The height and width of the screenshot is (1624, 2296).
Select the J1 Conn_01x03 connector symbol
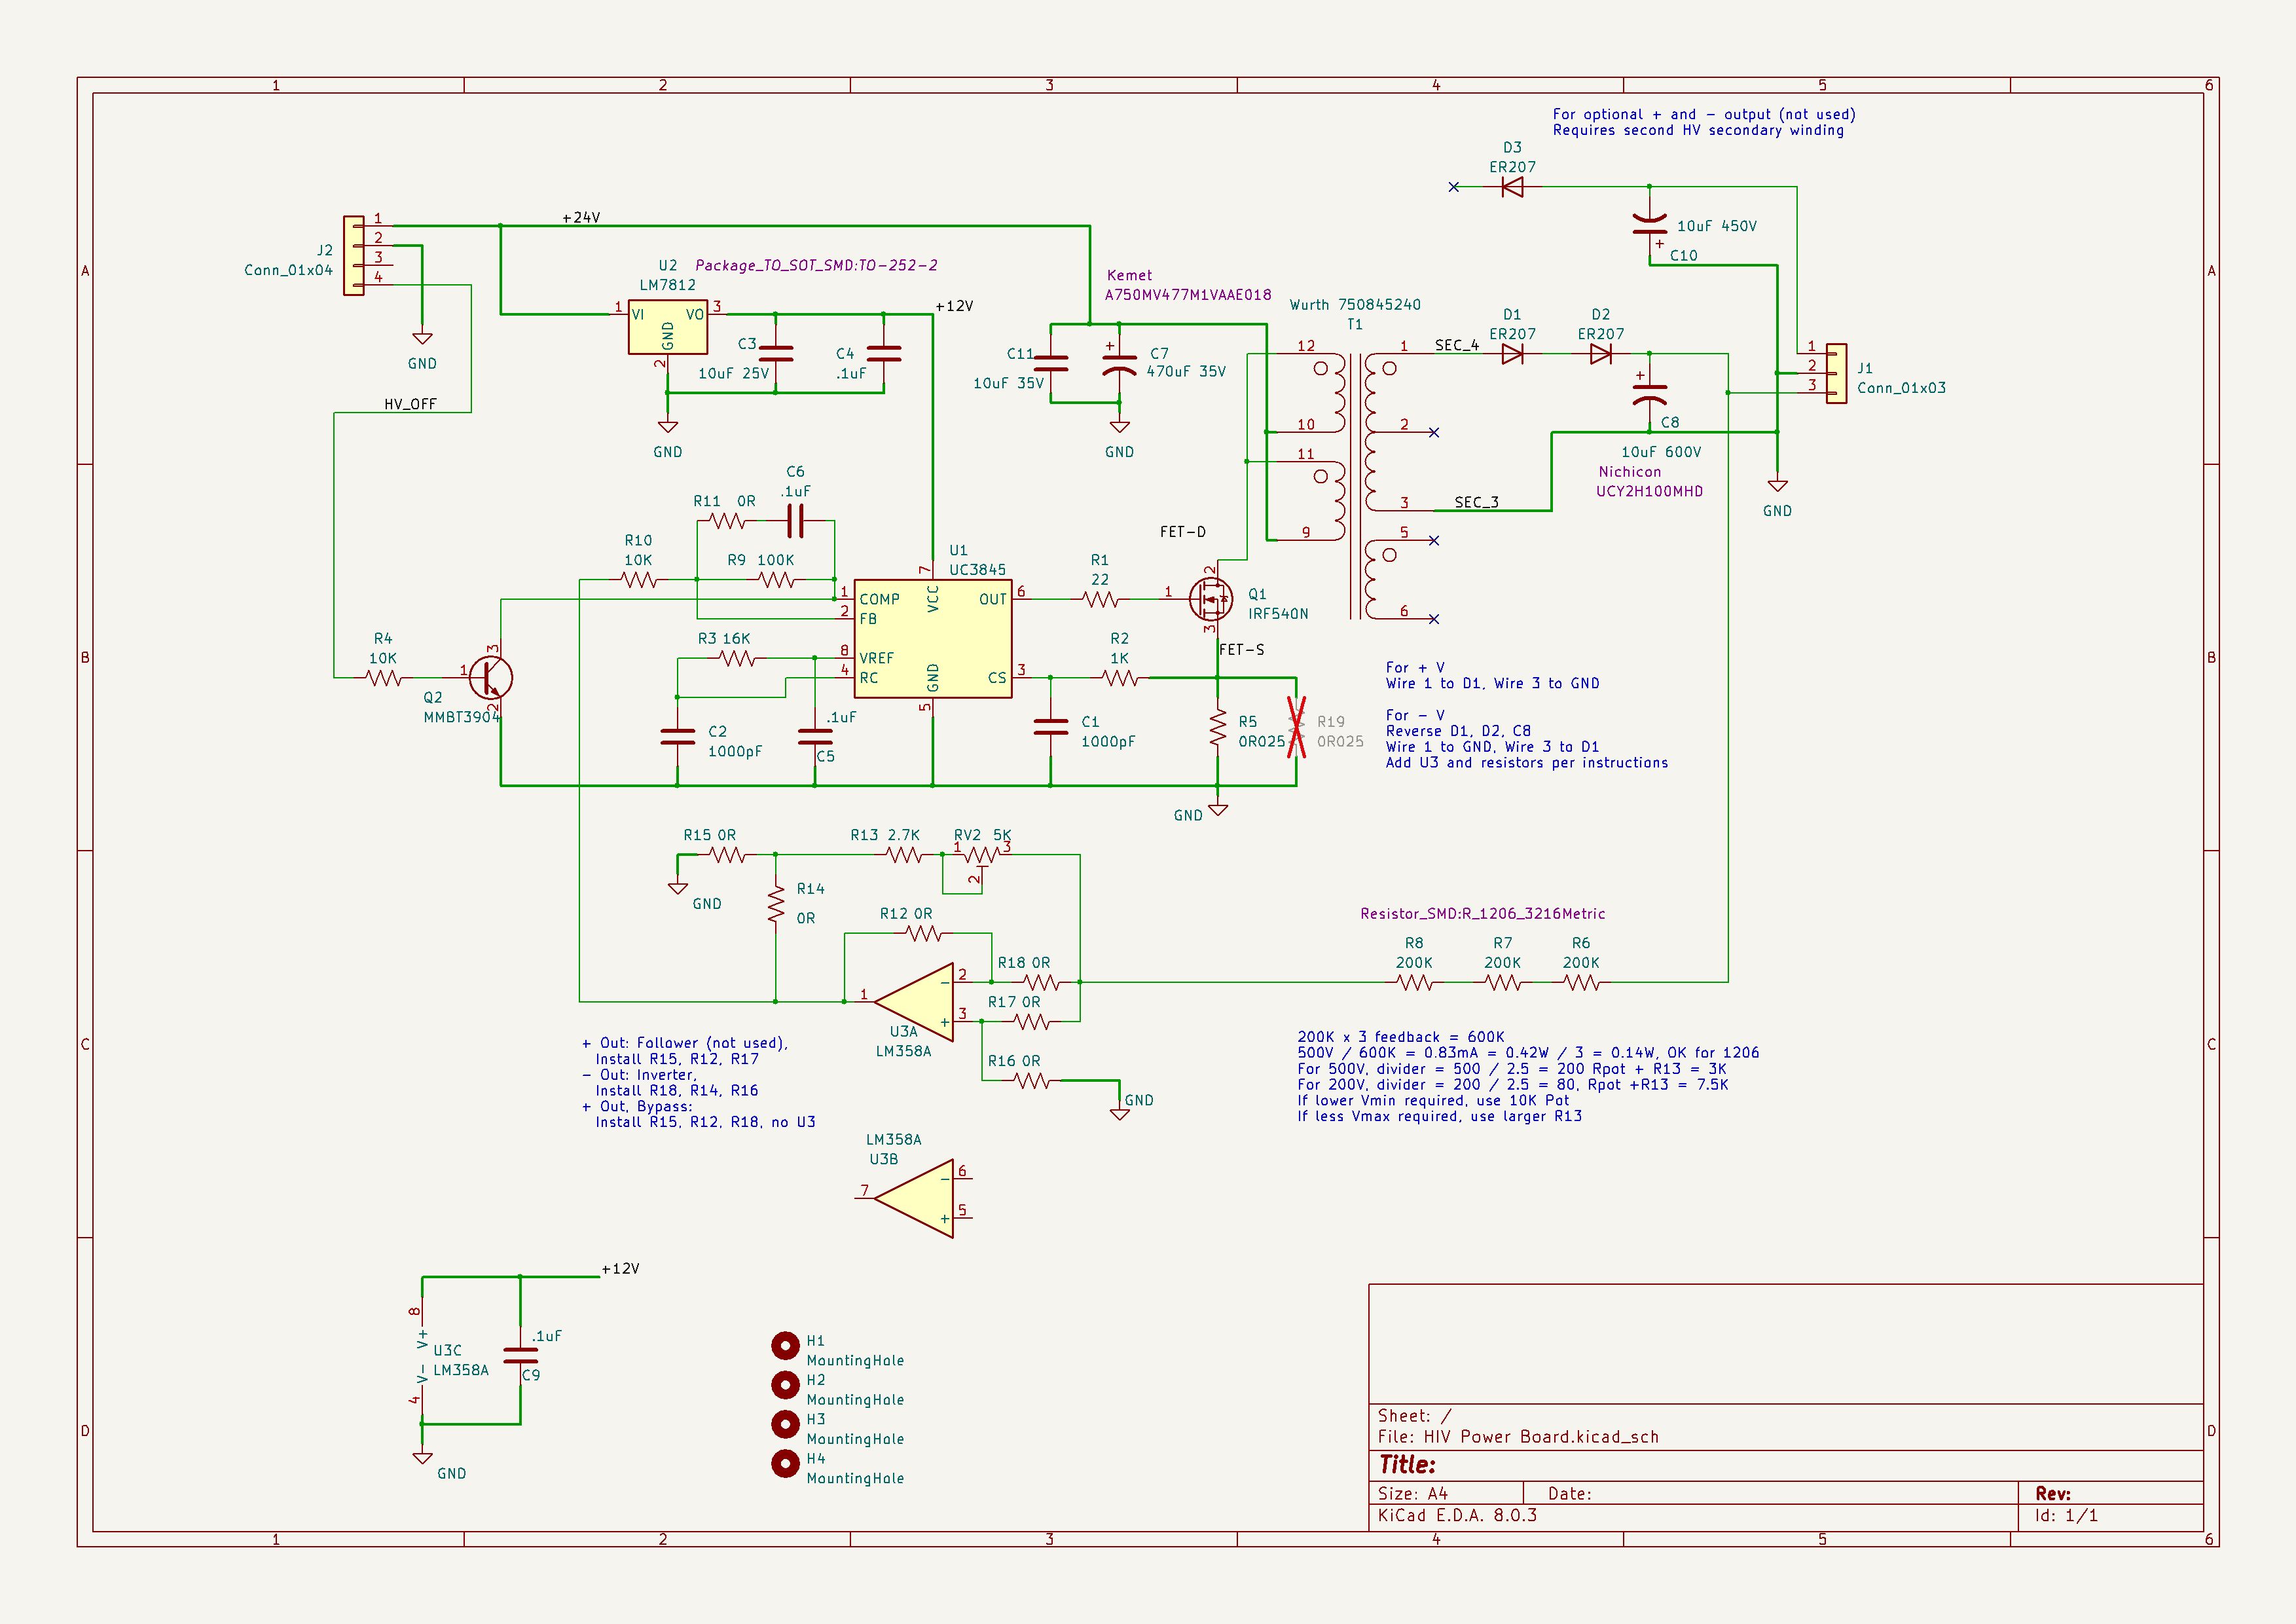(1836, 374)
